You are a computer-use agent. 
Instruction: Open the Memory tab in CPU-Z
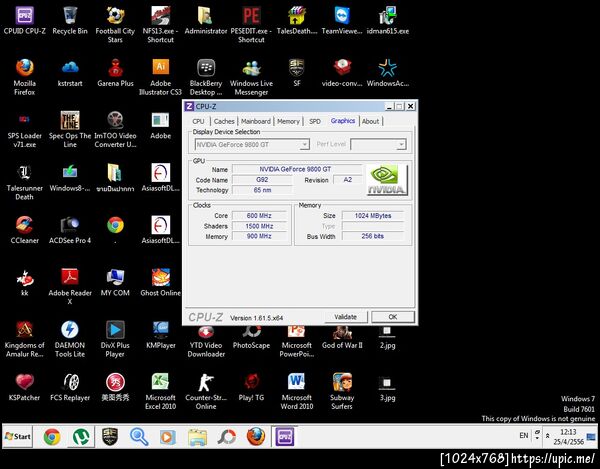(x=288, y=121)
